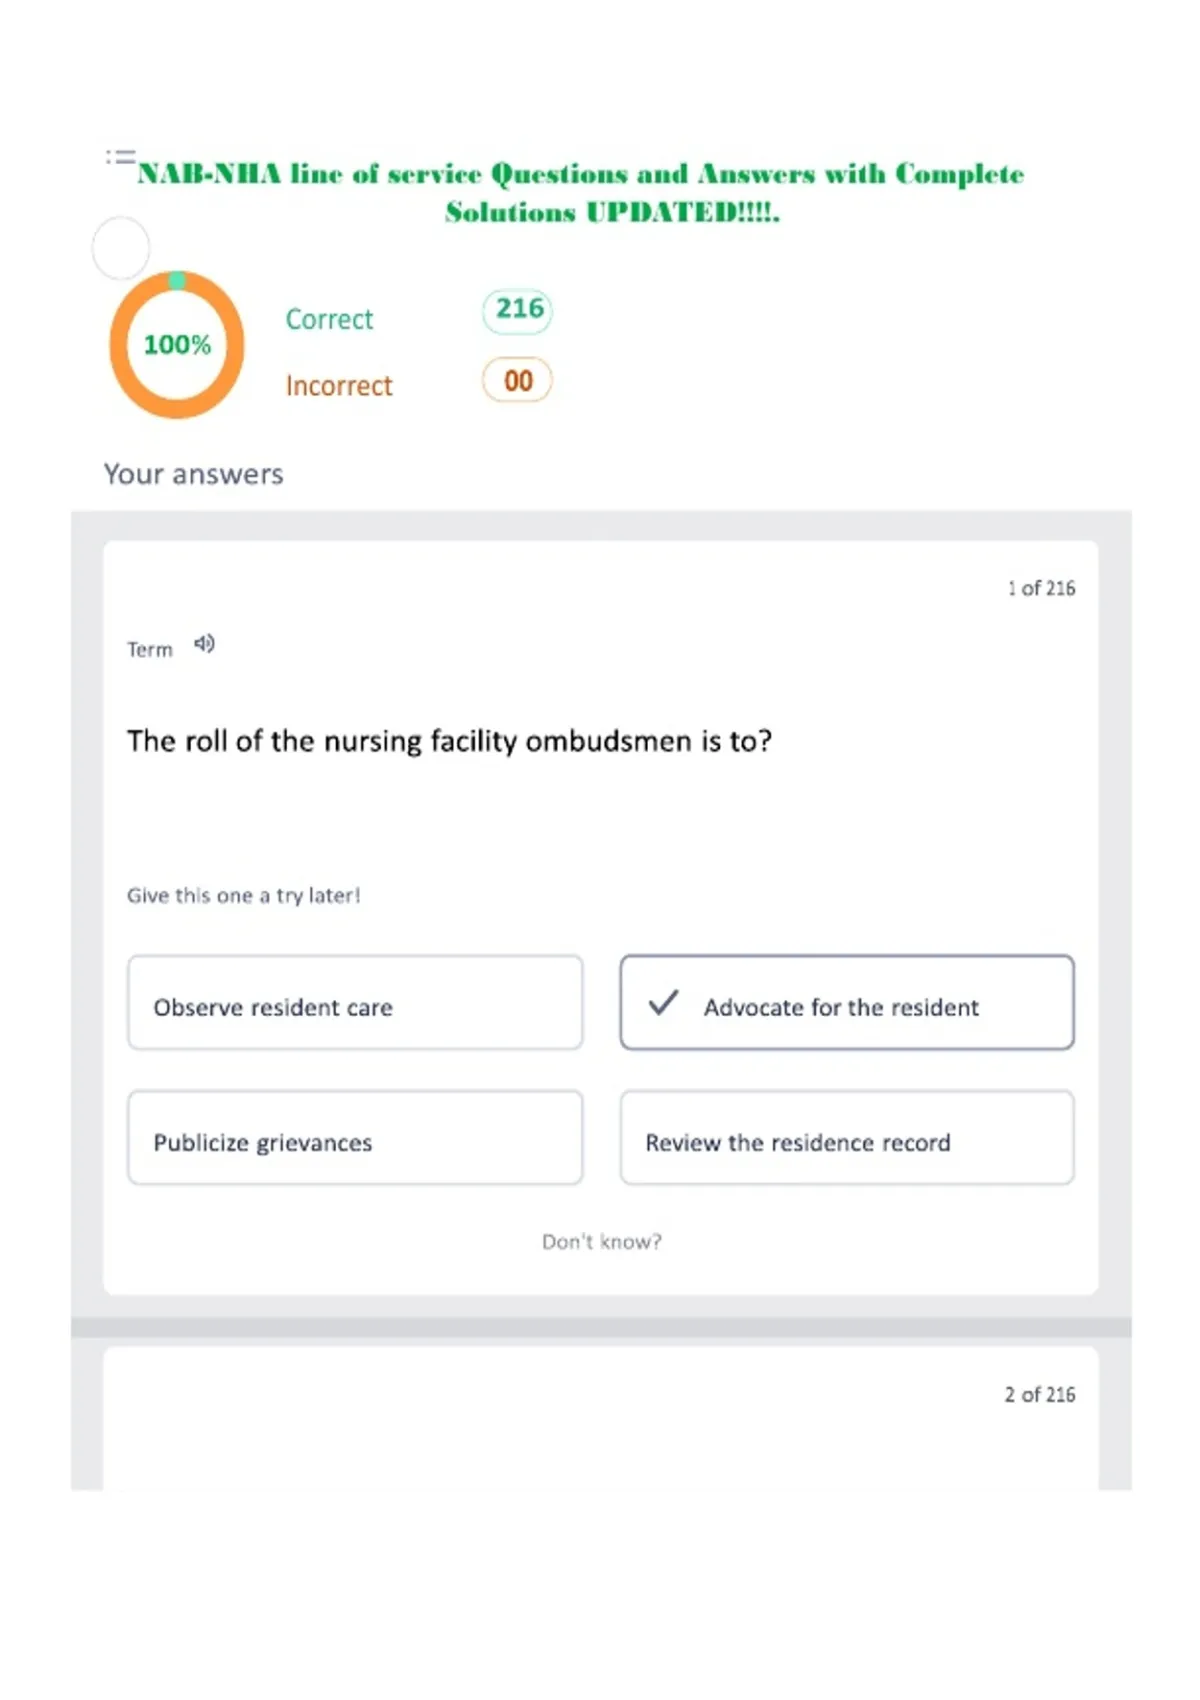
Task: Click the Term label
Action: pos(150,650)
